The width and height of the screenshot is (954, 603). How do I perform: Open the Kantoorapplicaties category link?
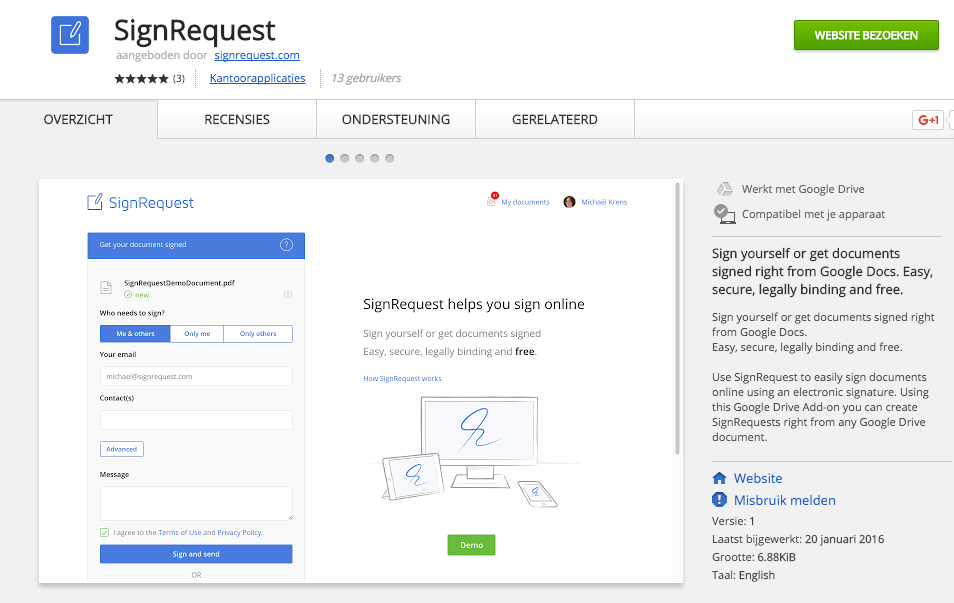[x=257, y=78]
